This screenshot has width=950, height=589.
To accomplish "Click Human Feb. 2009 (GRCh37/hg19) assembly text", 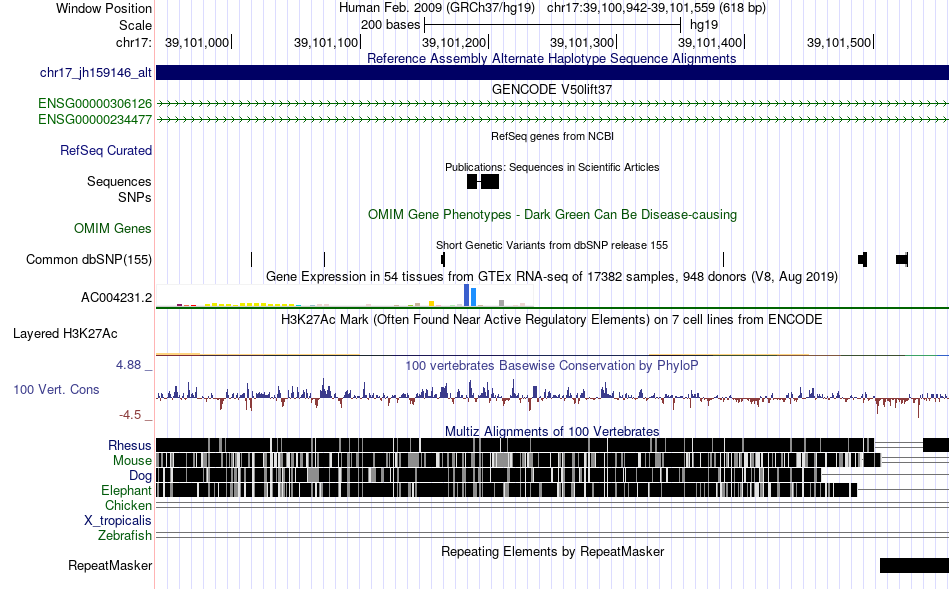I will 437,8.
